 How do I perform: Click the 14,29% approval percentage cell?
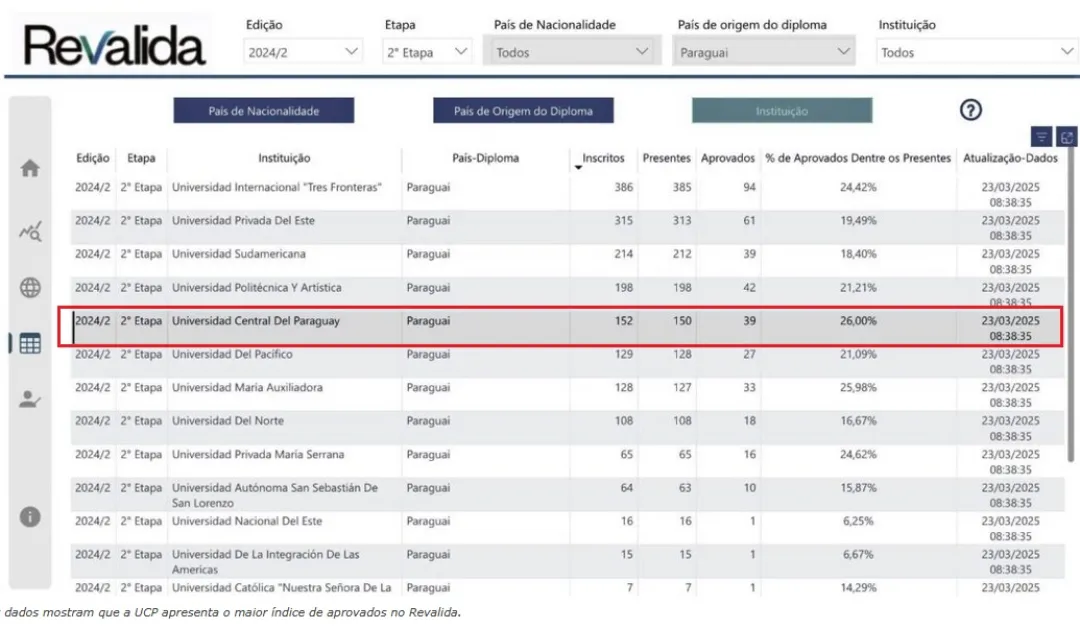(858, 588)
